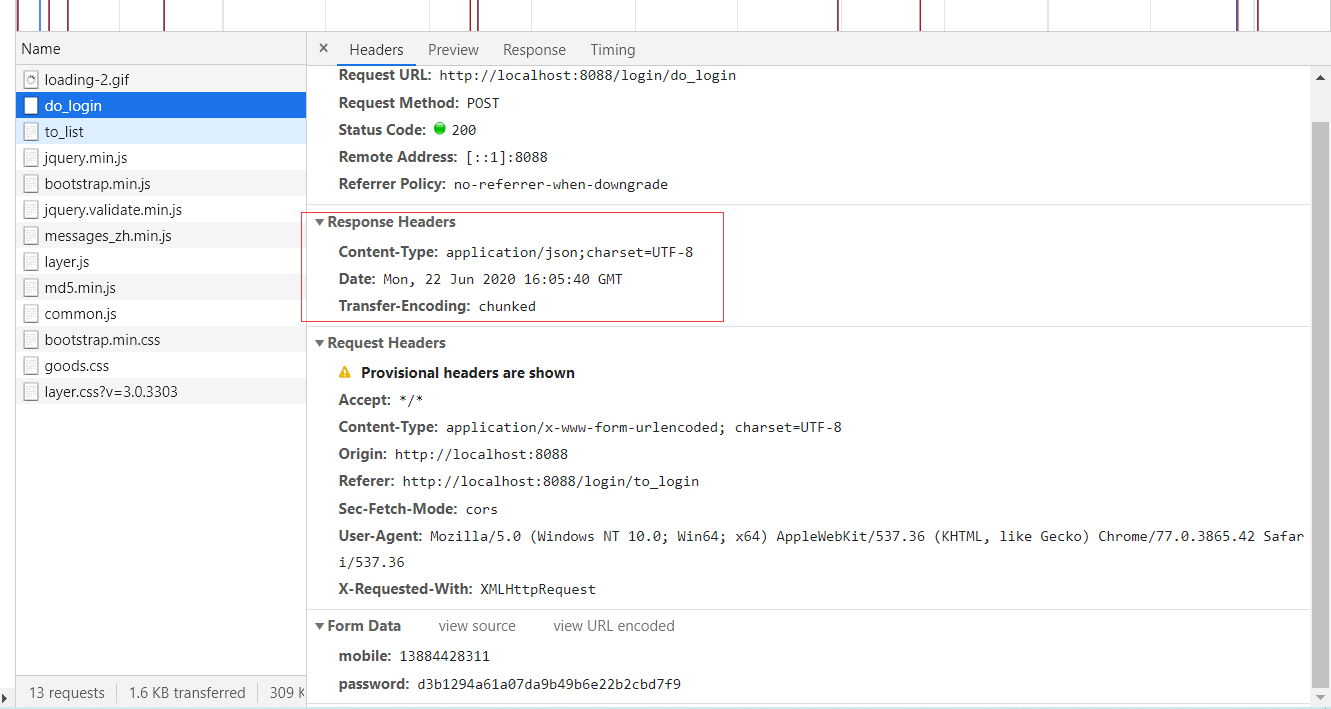The height and width of the screenshot is (709, 1331).
Task: Open the Response tab
Action: click(x=534, y=50)
